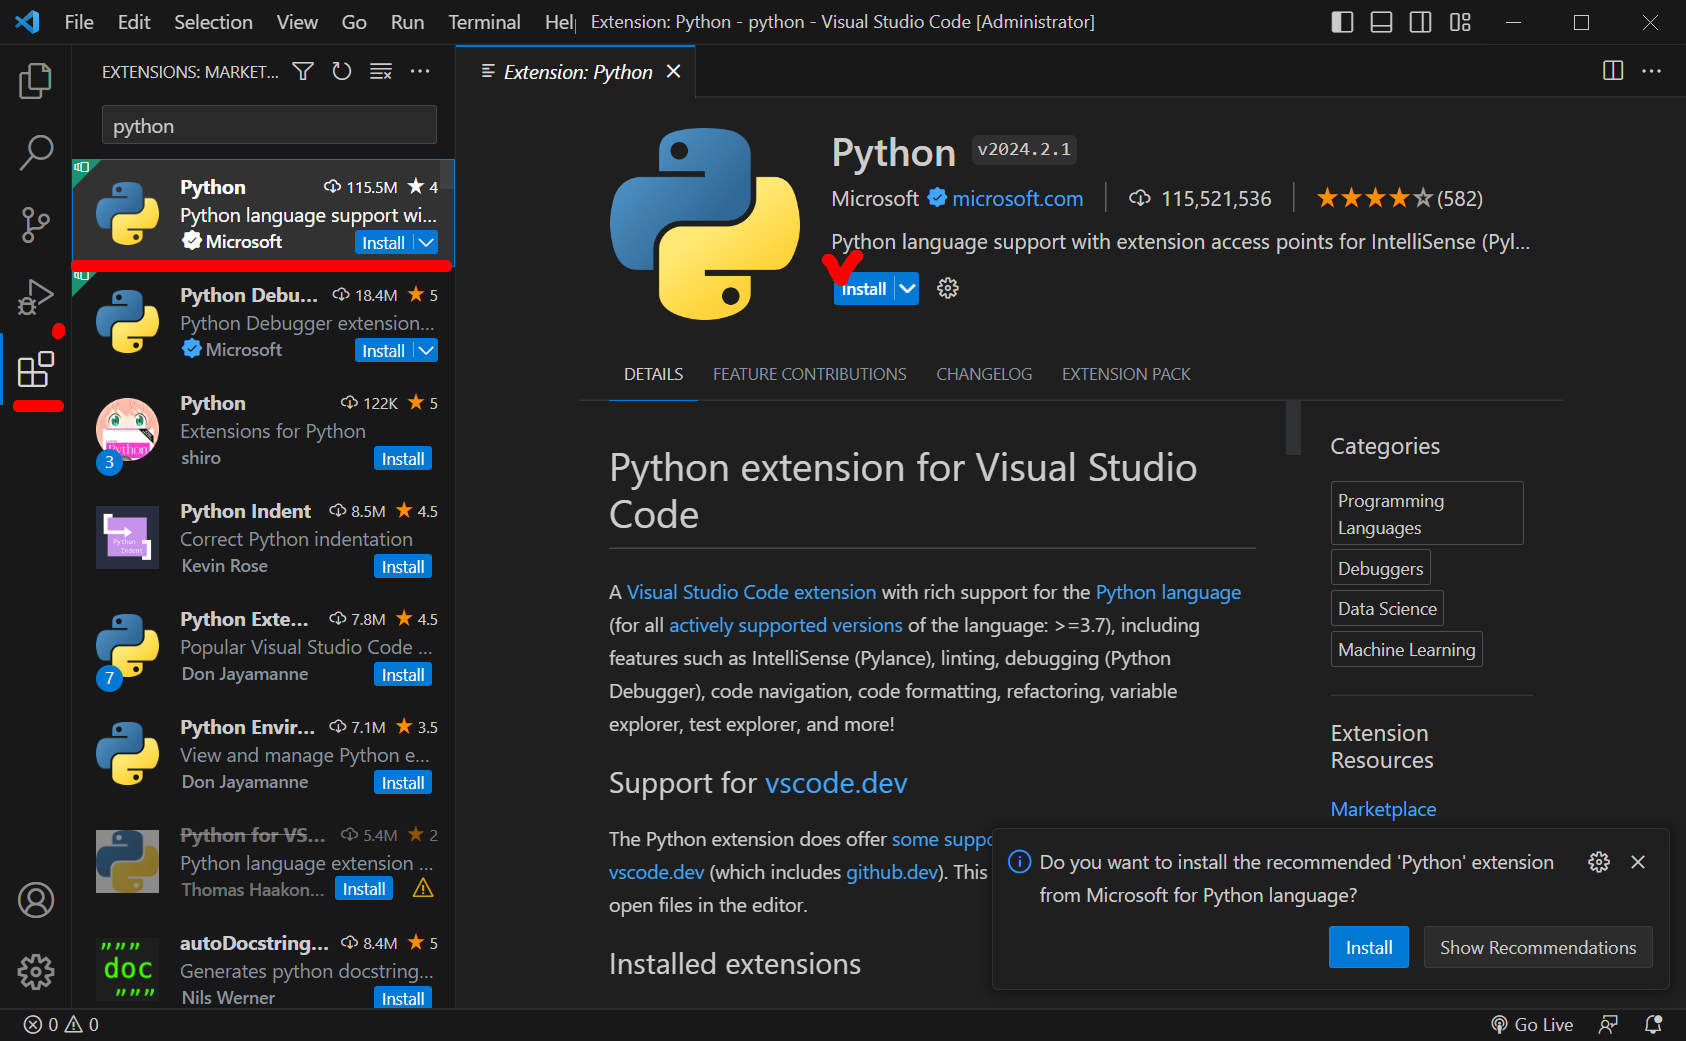The image size is (1686, 1041).
Task: Filter extensions with the funnel icon
Action: [x=303, y=71]
